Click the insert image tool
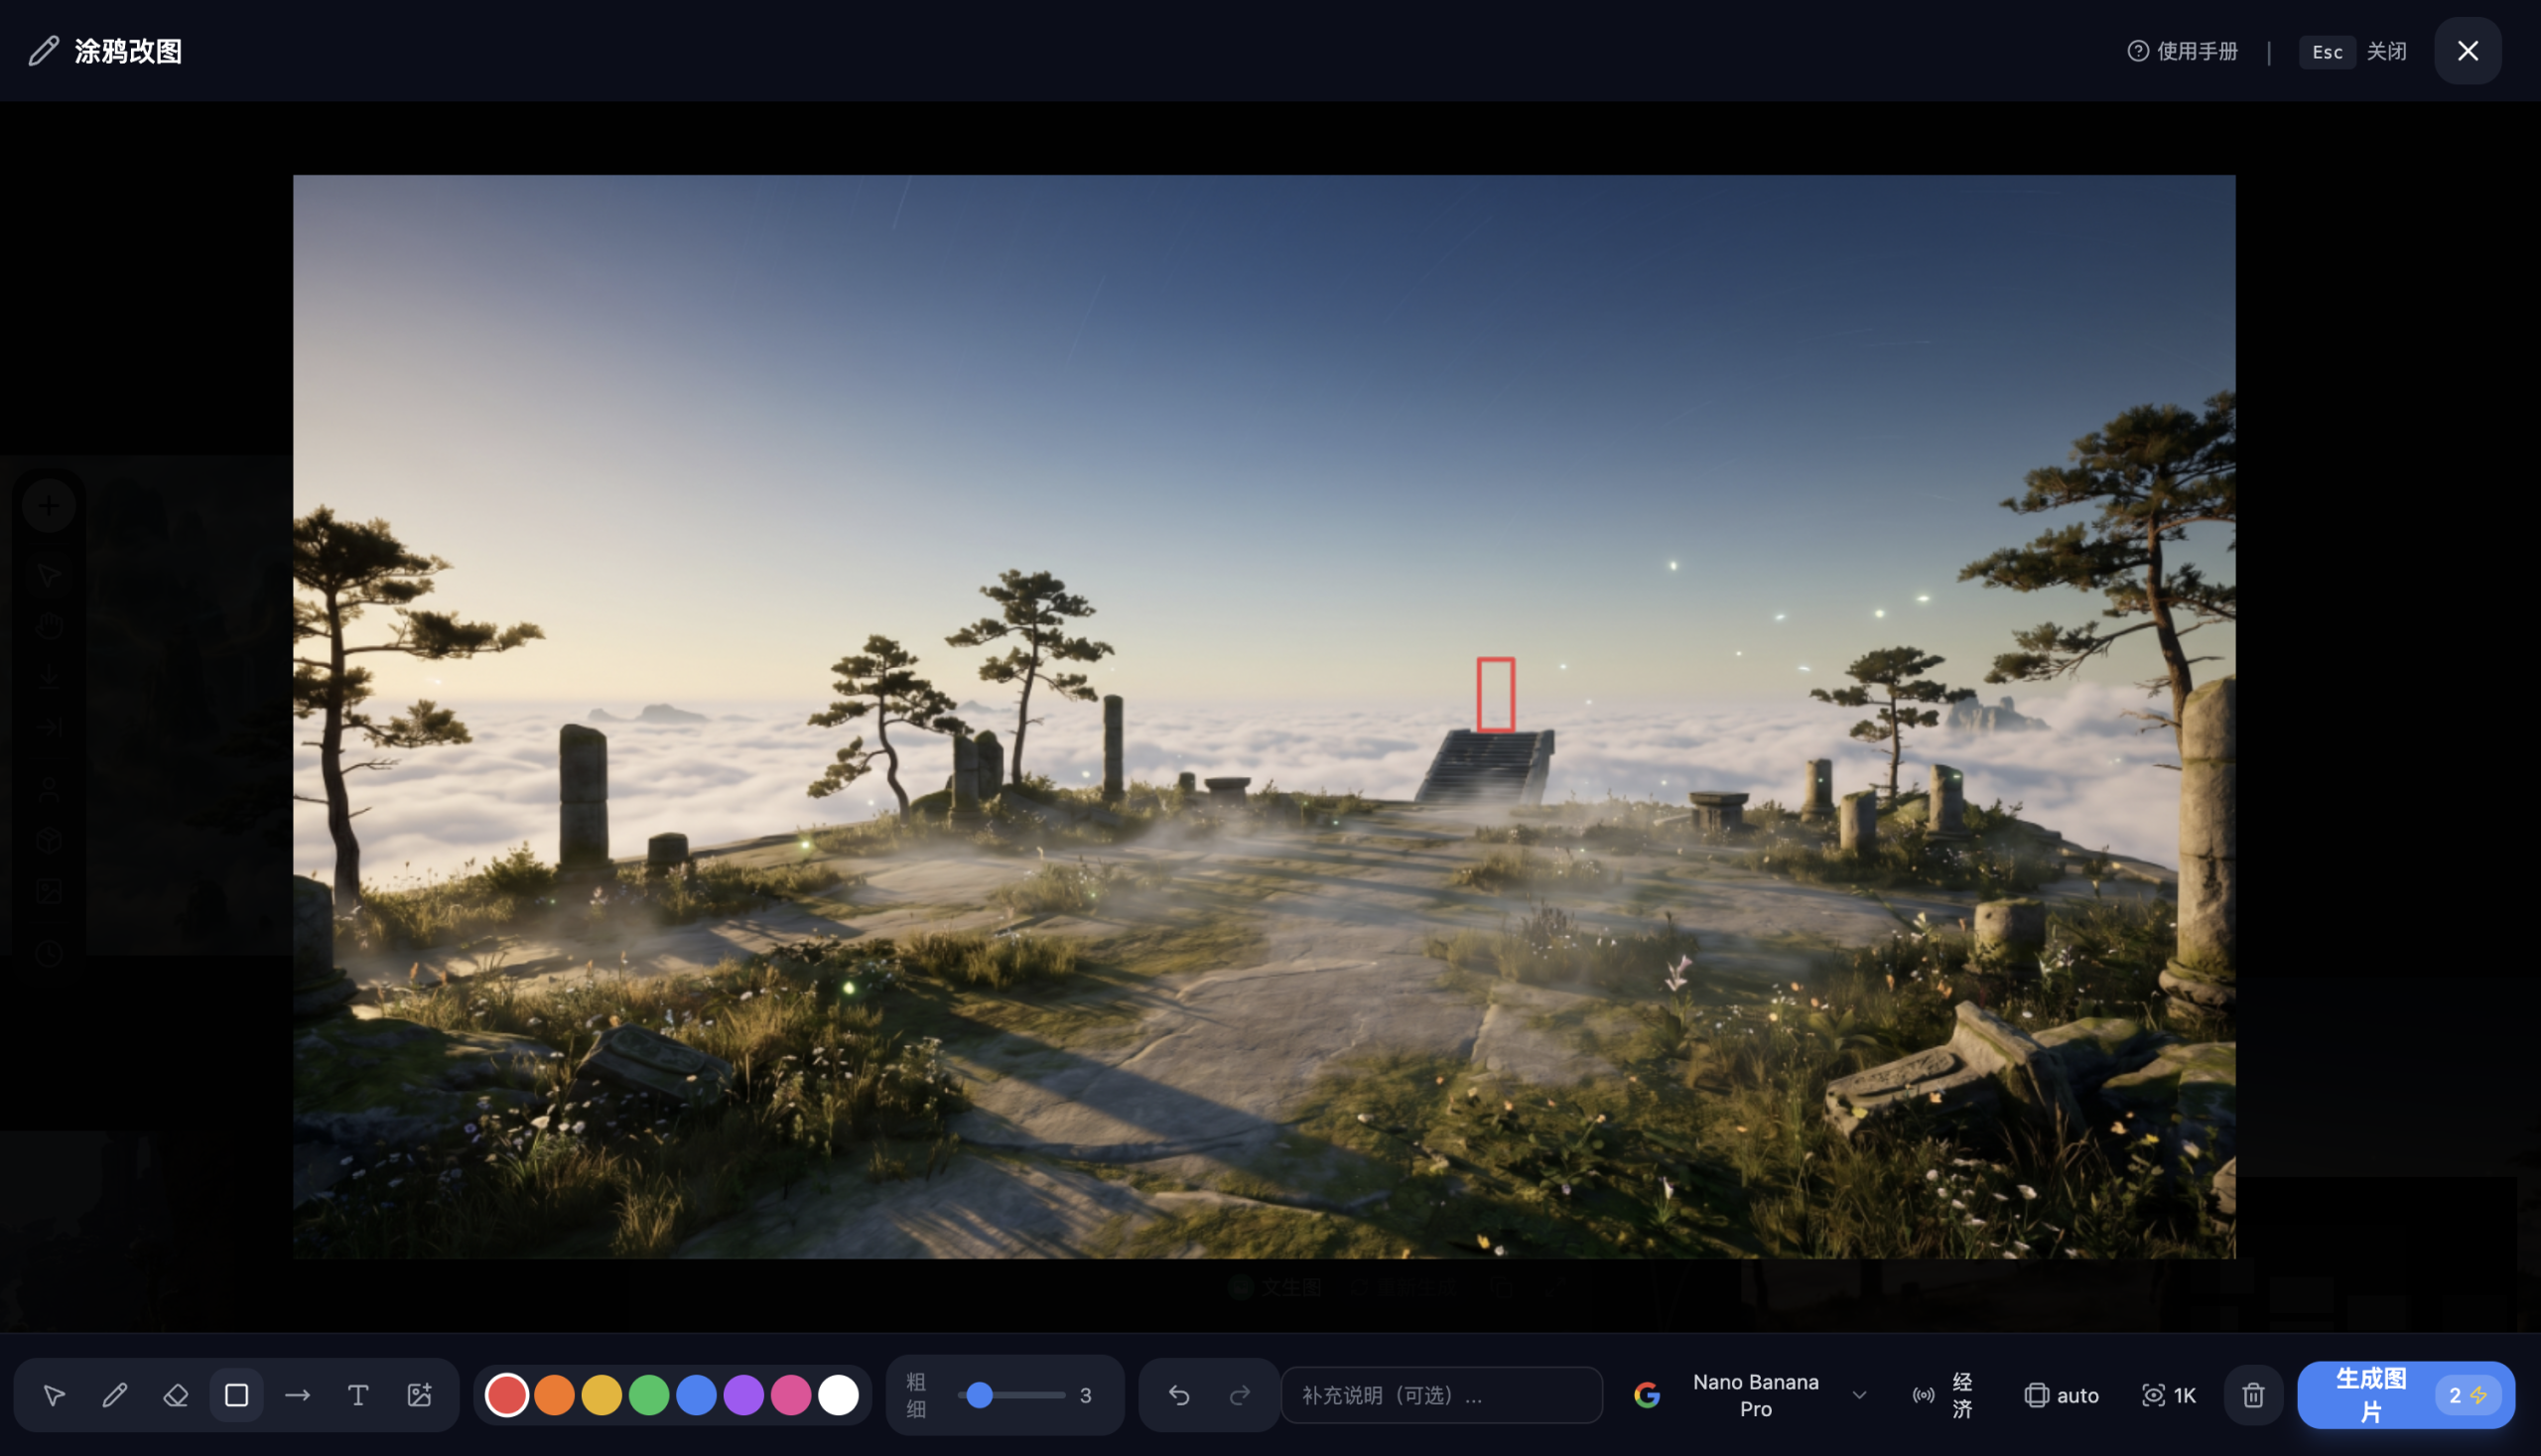This screenshot has height=1456, width=2541. [x=419, y=1395]
